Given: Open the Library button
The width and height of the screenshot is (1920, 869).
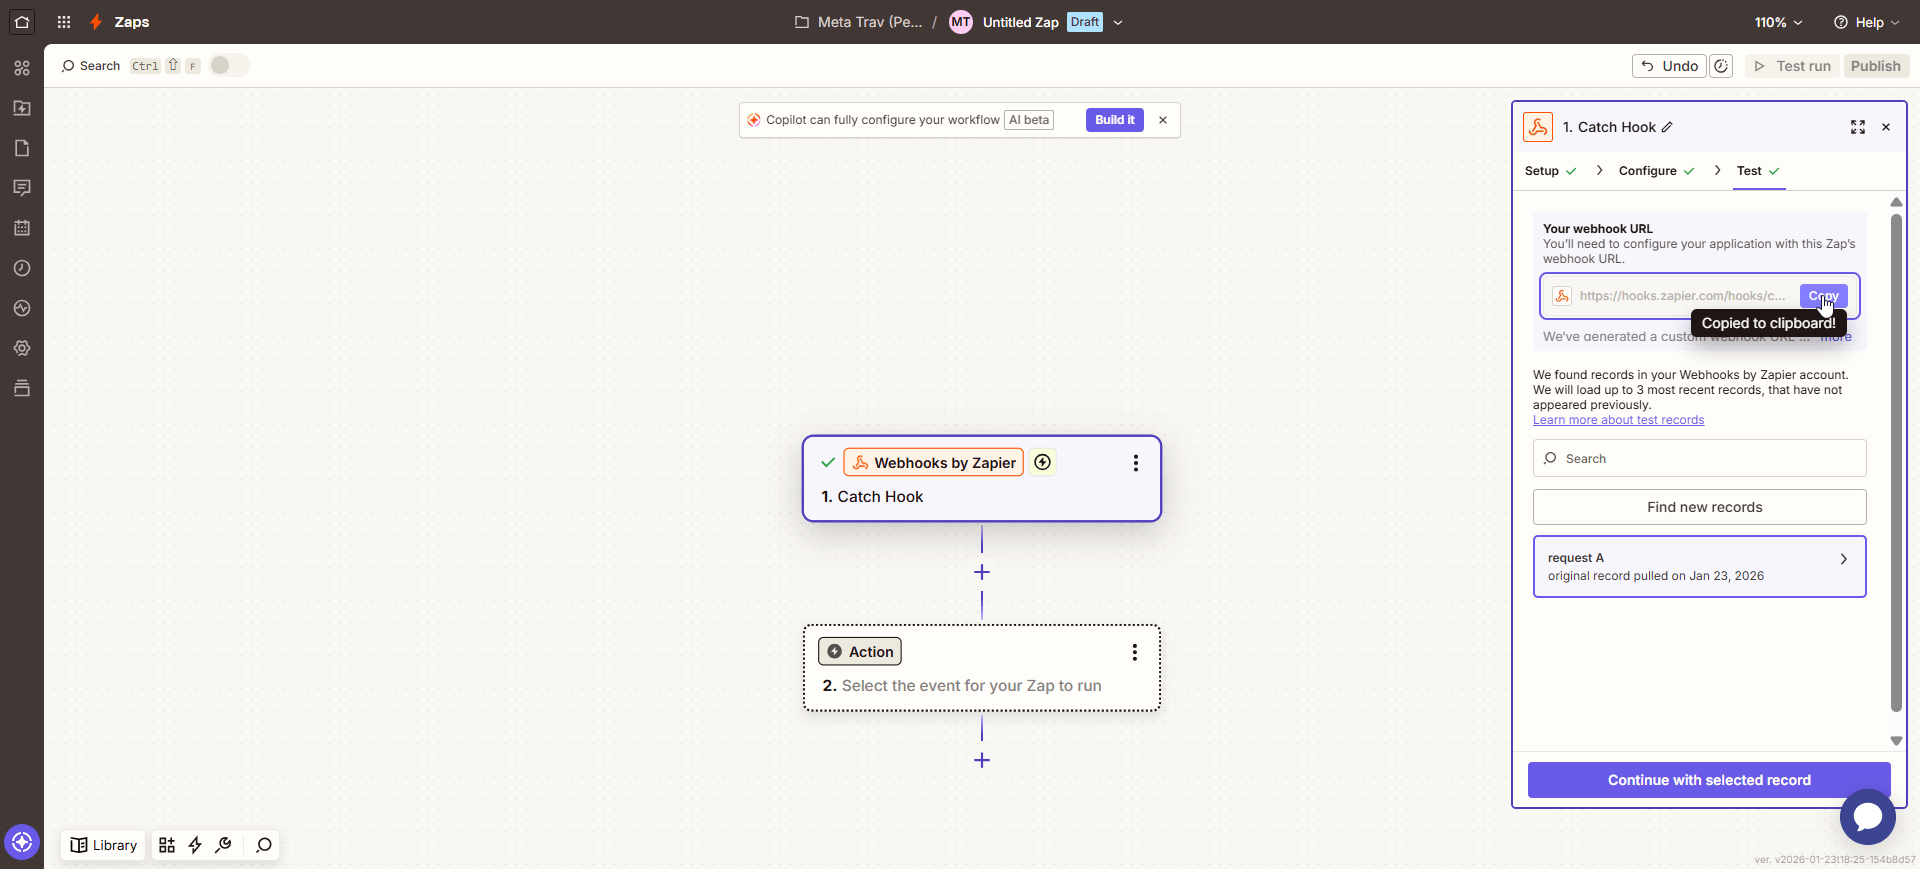Looking at the screenshot, I should point(104,845).
